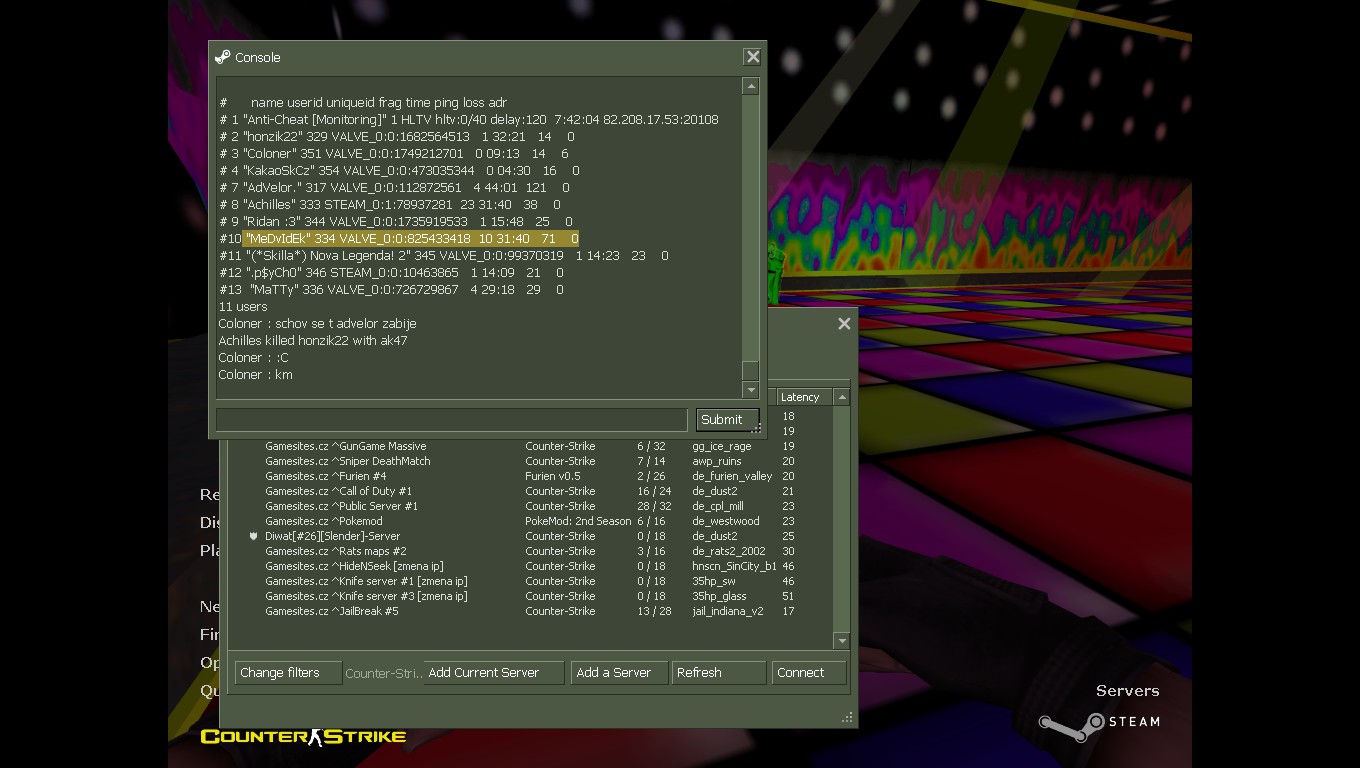Click the "11 users" console line
The width and height of the screenshot is (1360, 768).
pyautogui.click(x=243, y=306)
